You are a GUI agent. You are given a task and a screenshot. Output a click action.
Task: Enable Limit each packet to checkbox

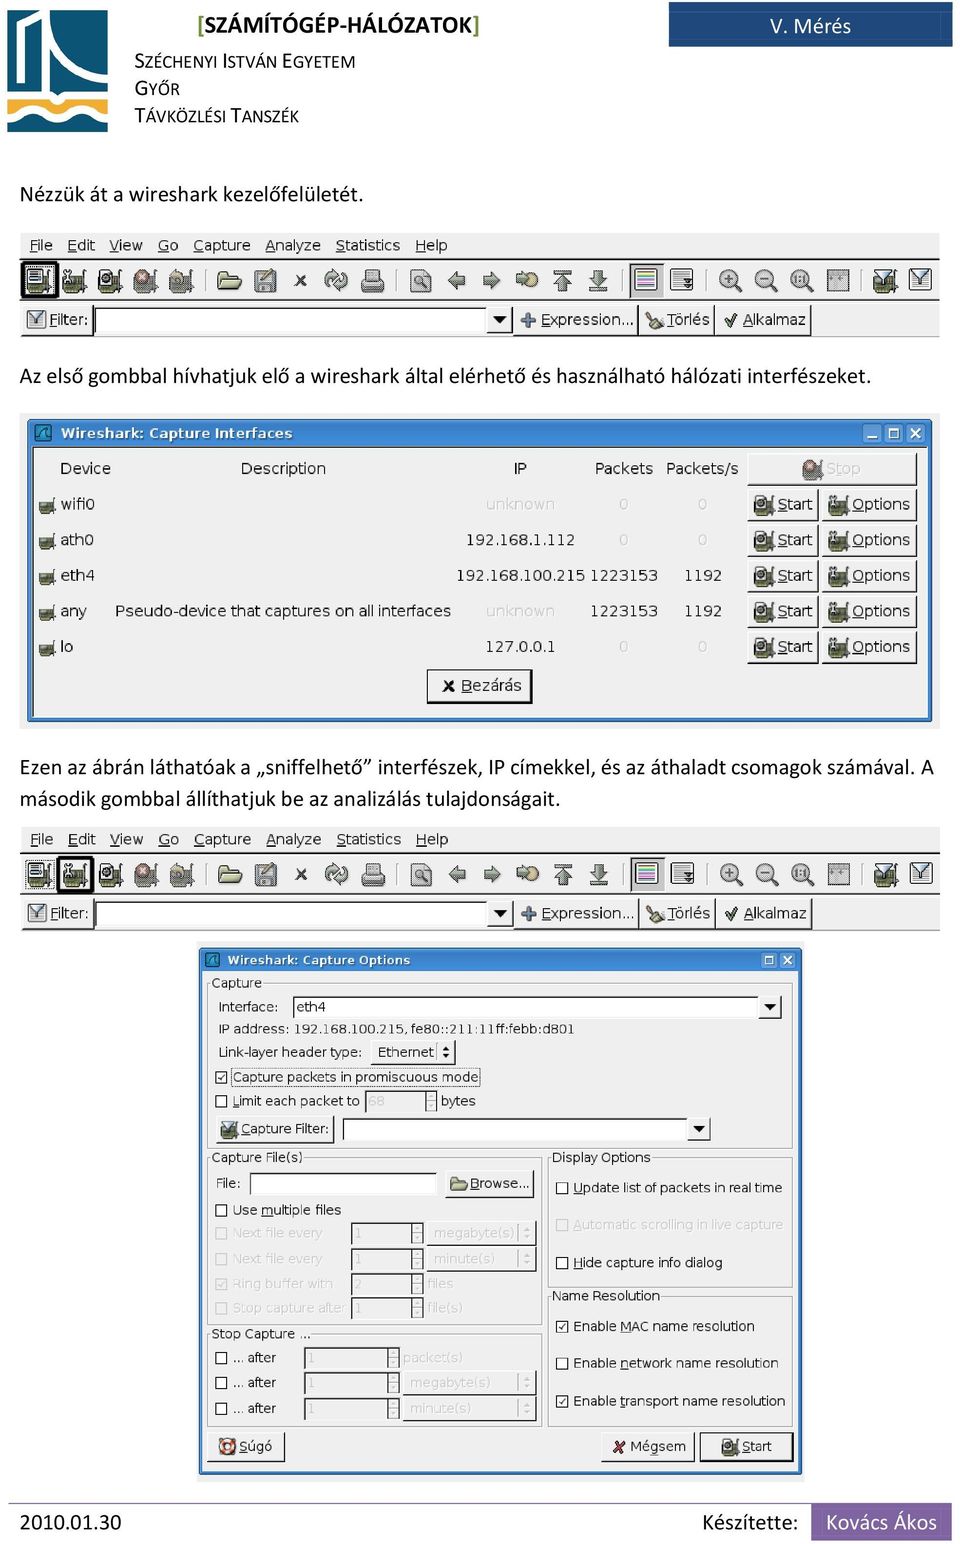(x=222, y=1101)
